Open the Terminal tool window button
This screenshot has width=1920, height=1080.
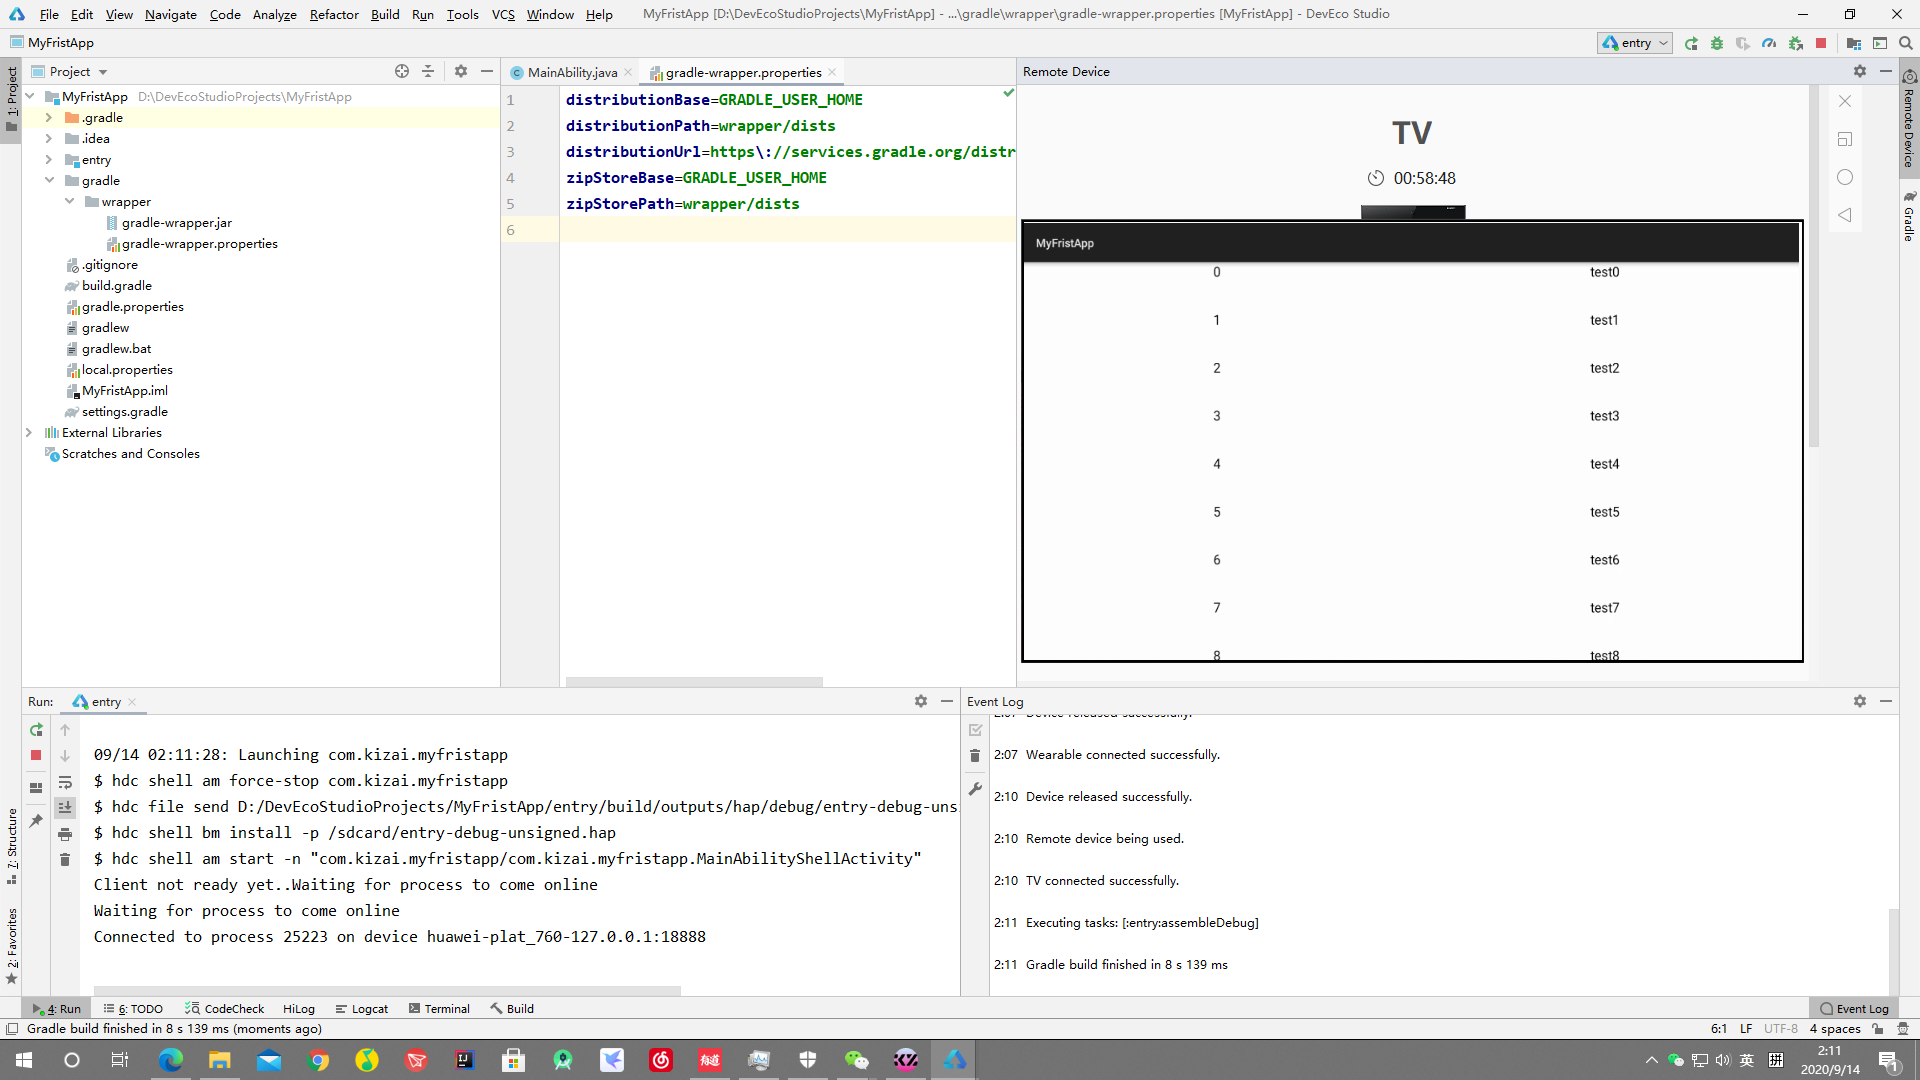click(x=439, y=1009)
